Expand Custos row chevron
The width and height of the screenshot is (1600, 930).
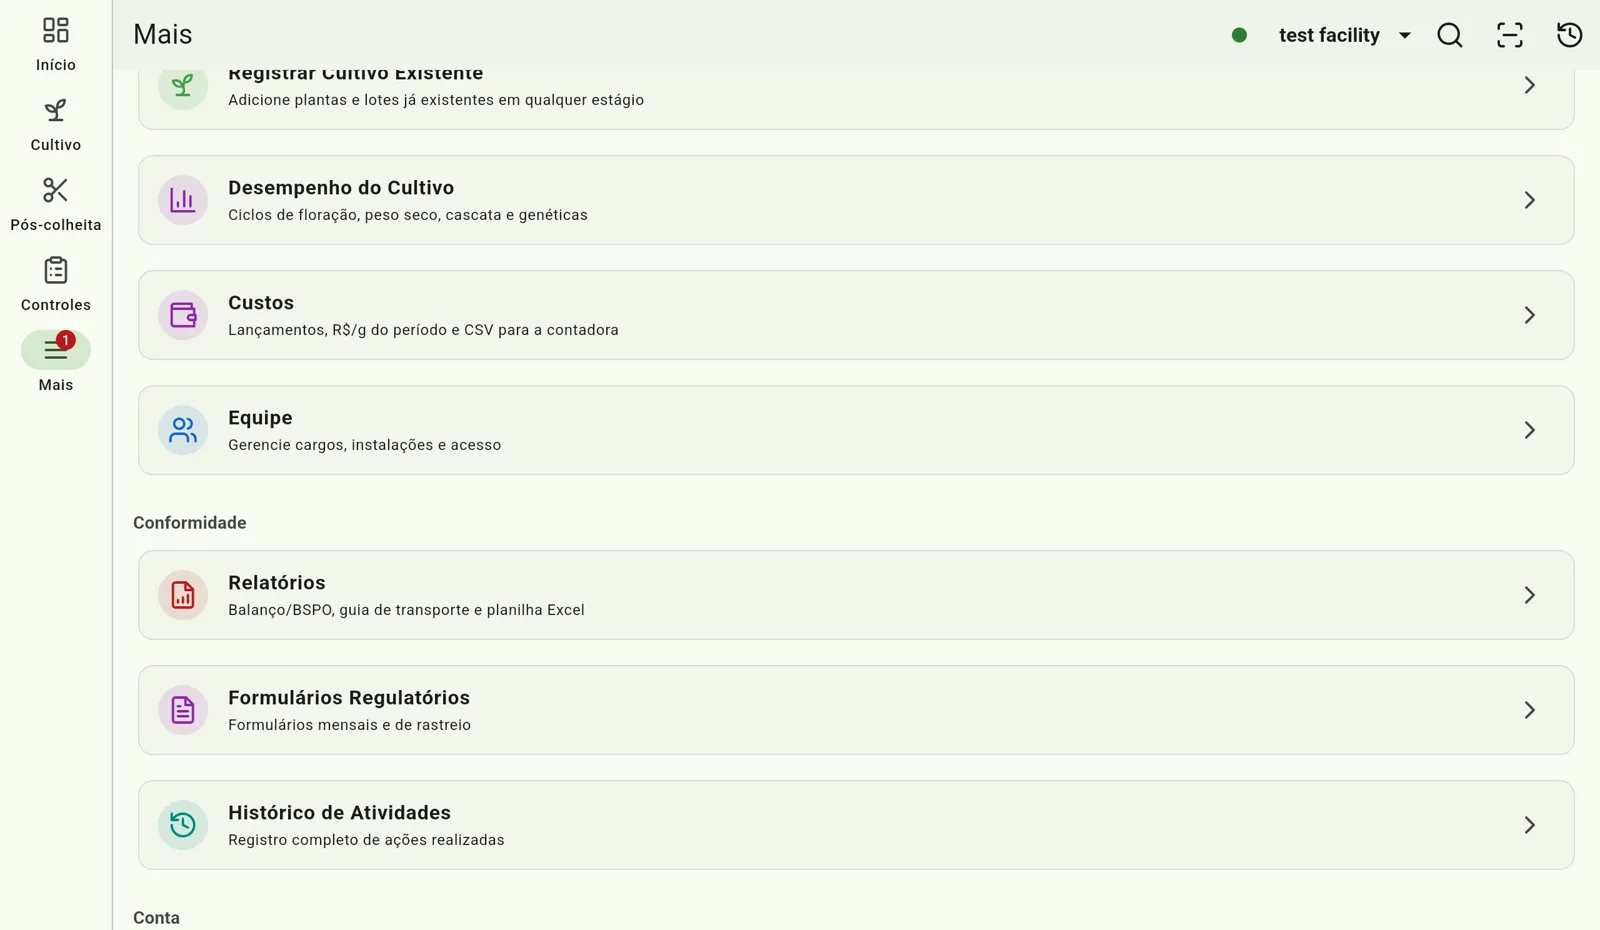pyautogui.click(x=1530, y=315)
